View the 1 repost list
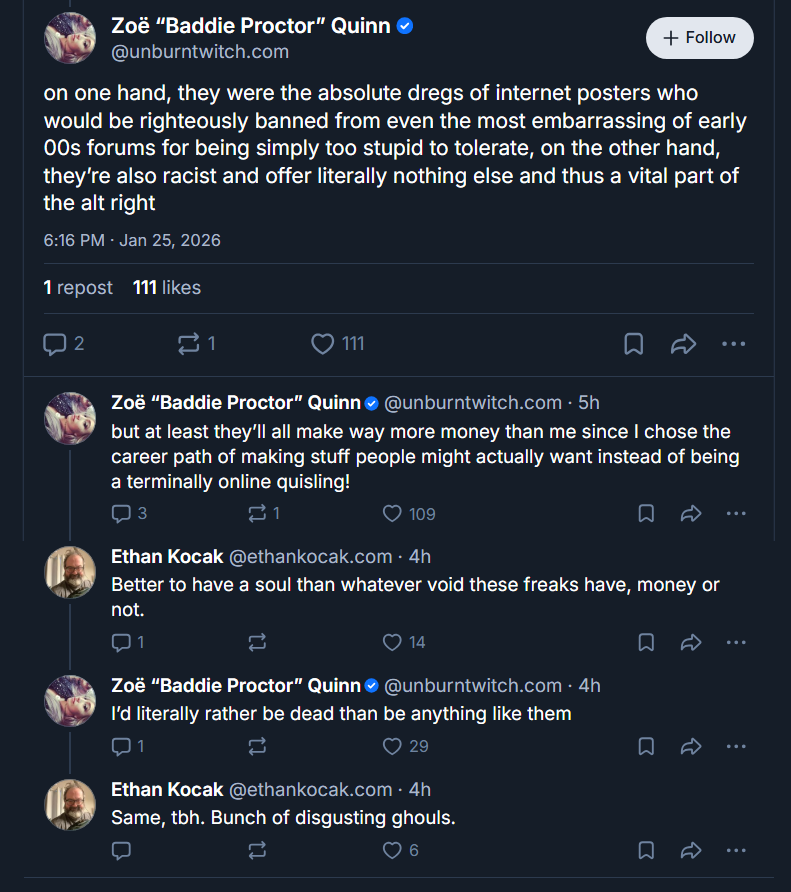 point(78,287)
